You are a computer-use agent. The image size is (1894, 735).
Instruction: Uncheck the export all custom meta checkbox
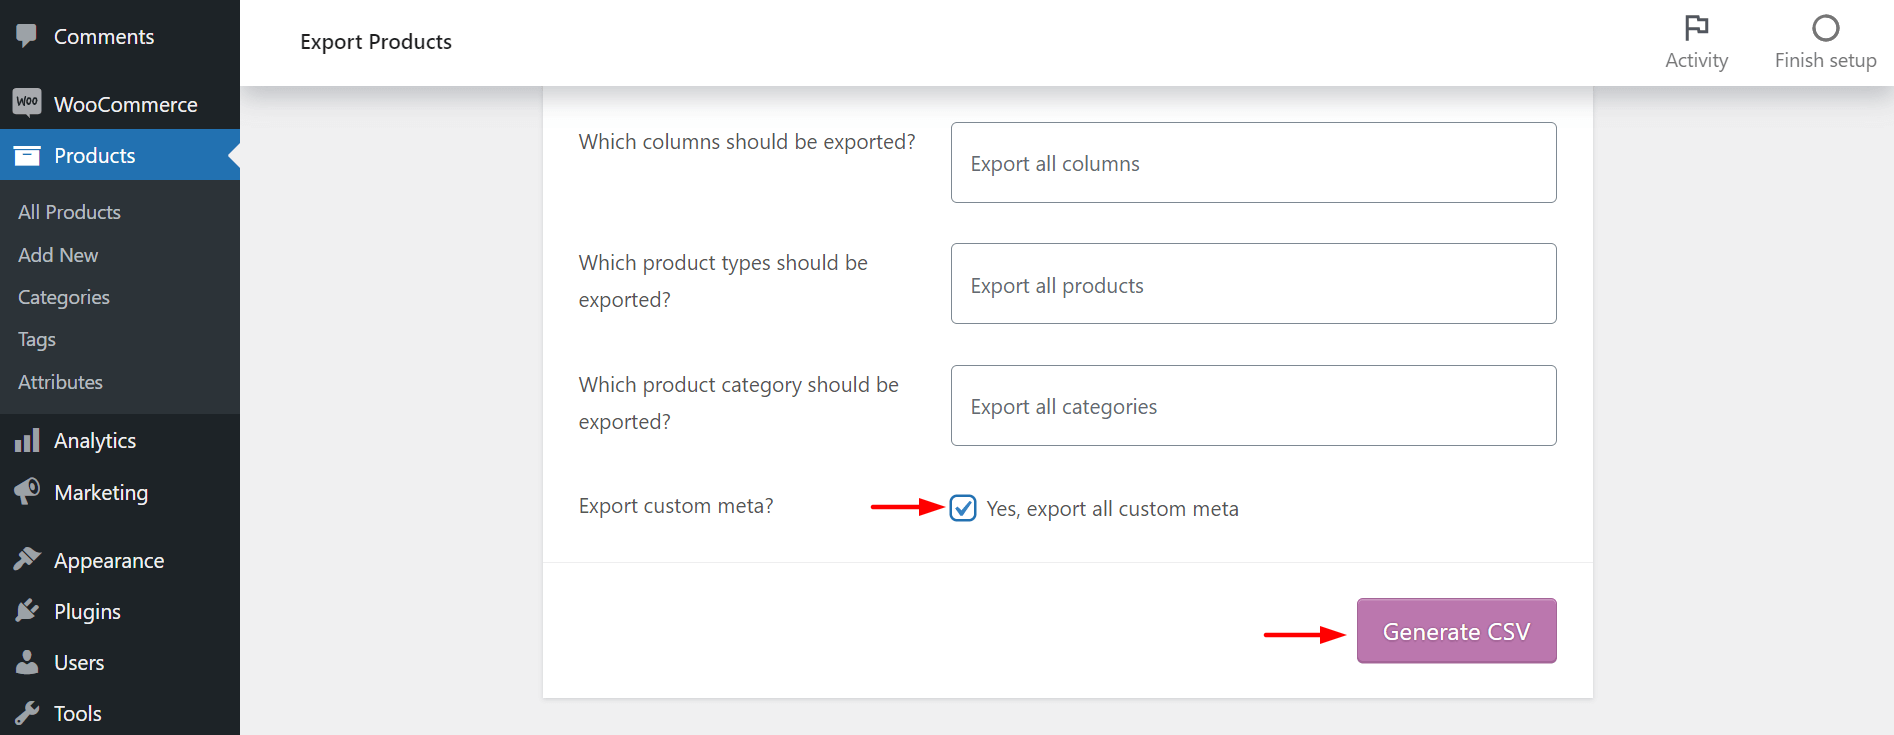(x=963, y=508)
